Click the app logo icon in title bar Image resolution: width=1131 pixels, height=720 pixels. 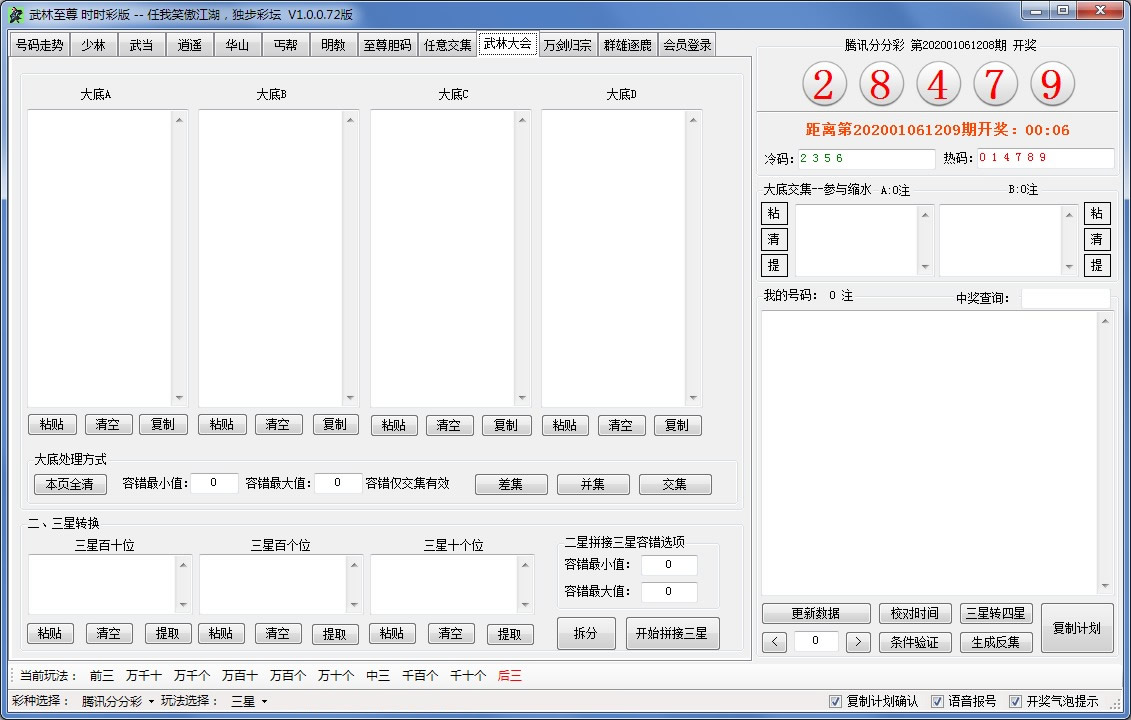(15, 15)
